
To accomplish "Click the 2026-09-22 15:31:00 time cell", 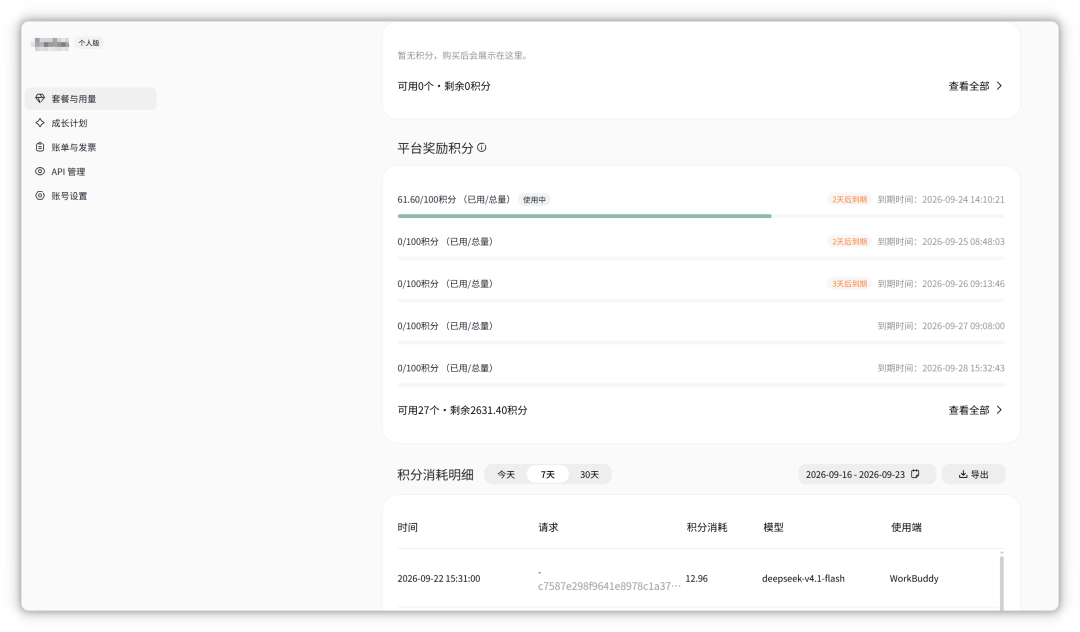I will pos(439,578).
